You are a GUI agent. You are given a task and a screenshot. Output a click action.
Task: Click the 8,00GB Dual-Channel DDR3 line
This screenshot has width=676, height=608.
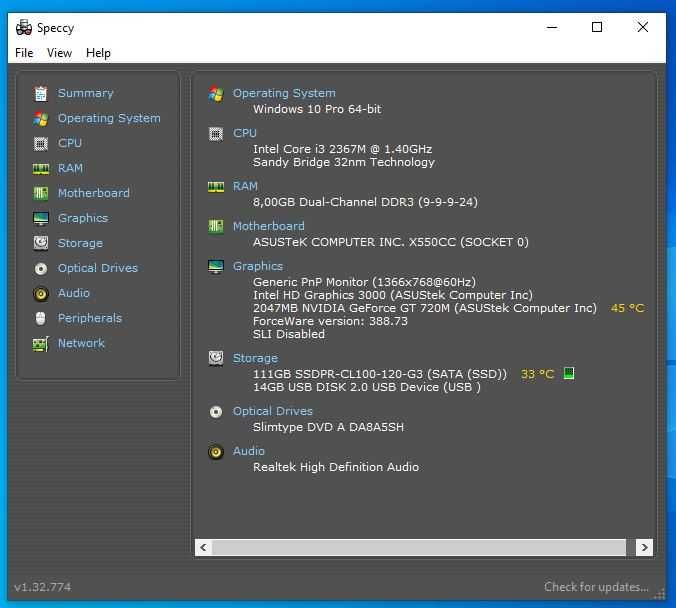coord(365,202)
